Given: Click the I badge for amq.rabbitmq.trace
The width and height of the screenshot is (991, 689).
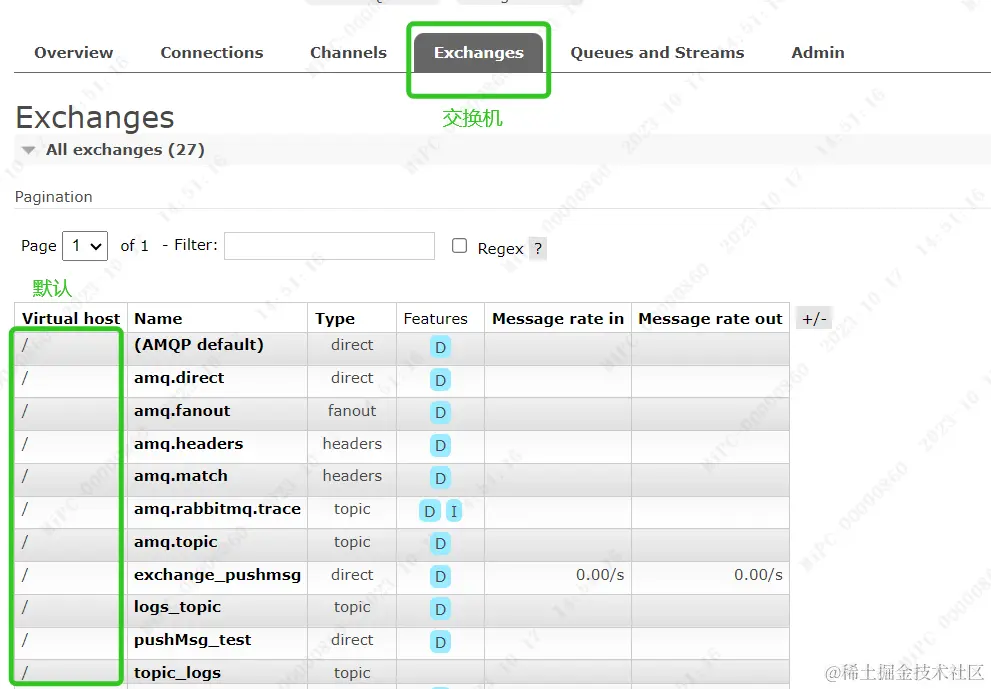Looking at the screenshot, I should pyautogui.click(x=454, y=511).
